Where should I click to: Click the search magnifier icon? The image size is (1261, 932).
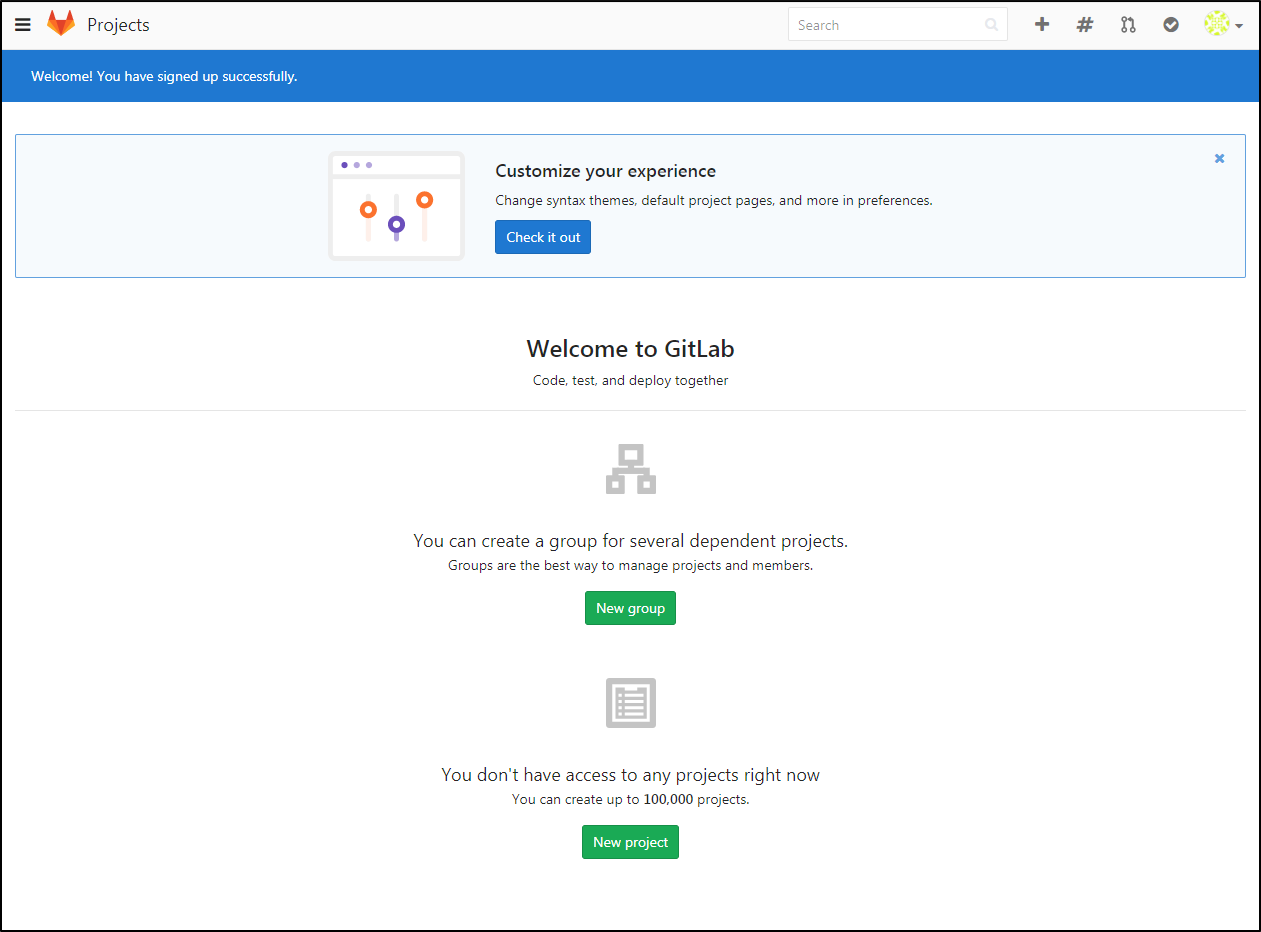(x=991, y=25)
